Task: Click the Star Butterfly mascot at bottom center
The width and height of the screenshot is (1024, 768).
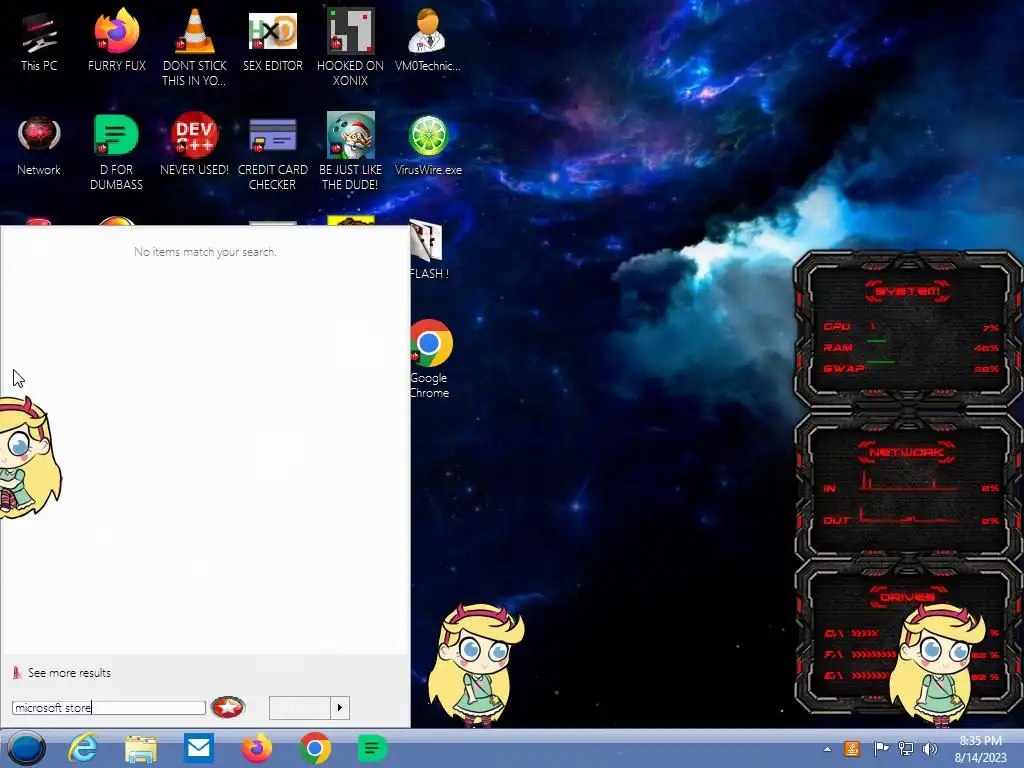Action: tap(477, 665)
